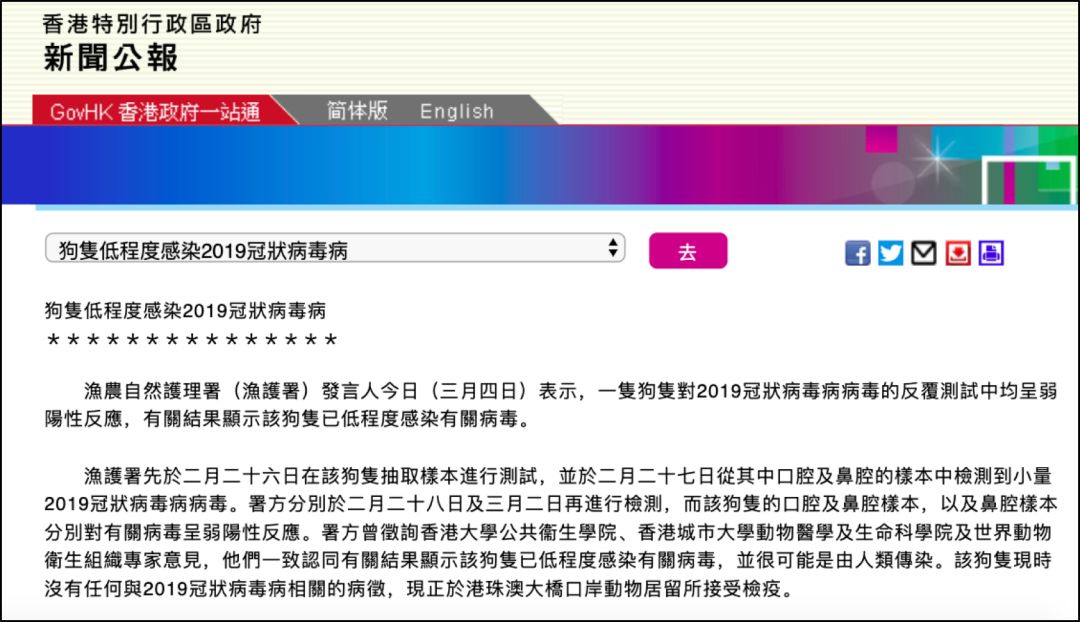Click the row of asterisks separator
This screenshot has width=1080, height=622.
click(x=192, y=341)
